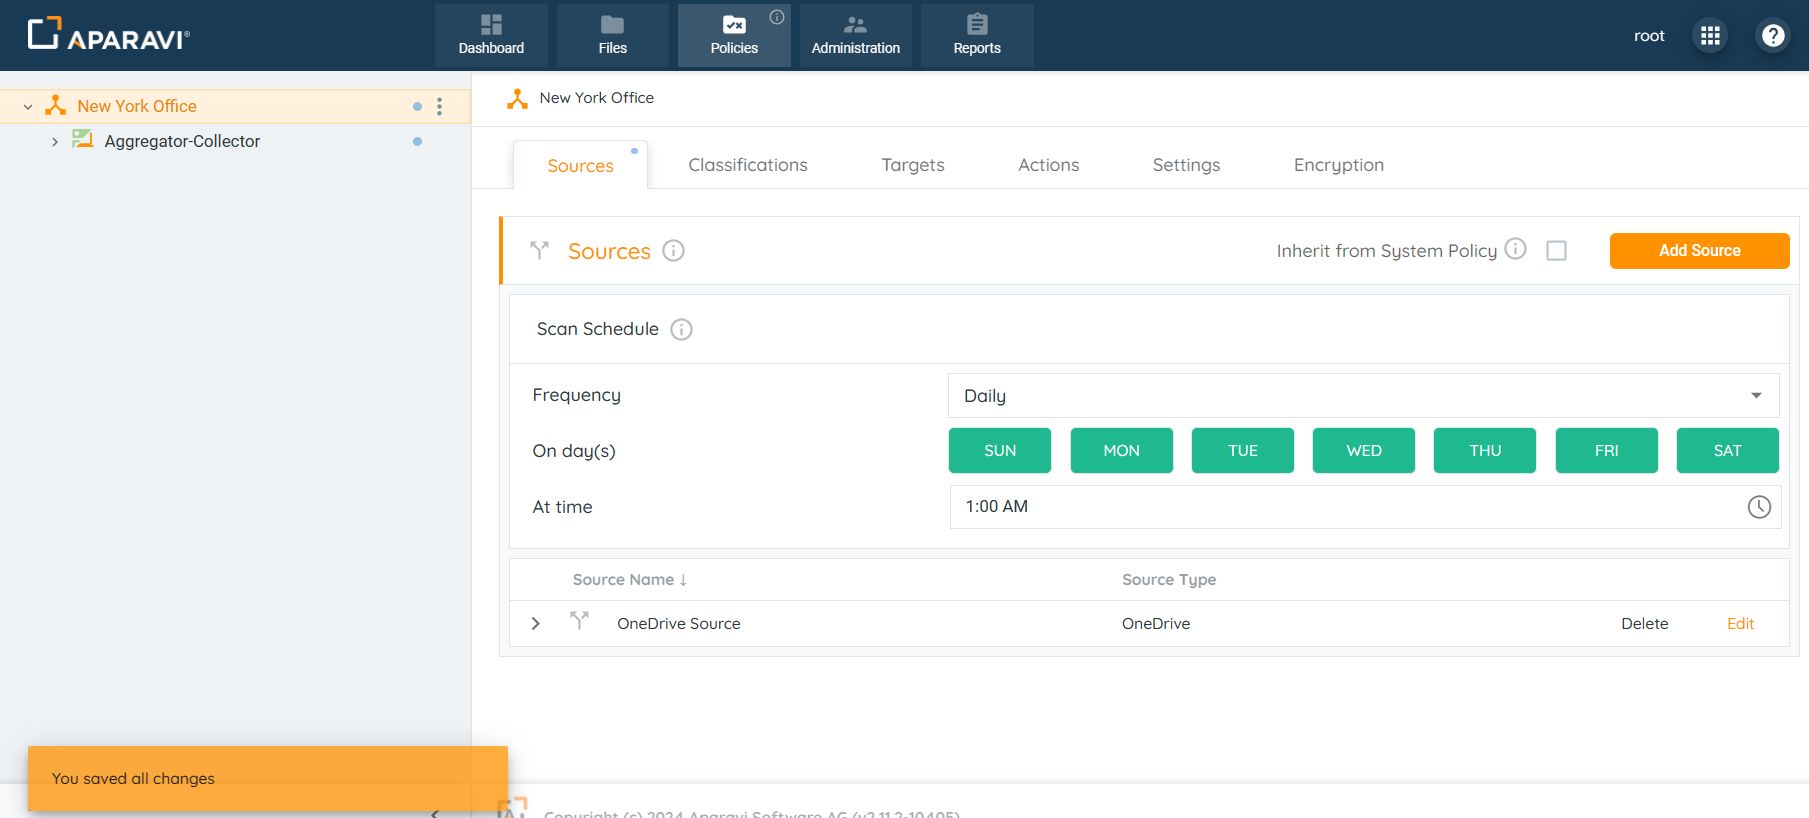The height and width of the screenshot is (818, 1809).
Task: Click the Inherit from System Policy info icon
Action: pyautogui.click(x=1515, y=249)
